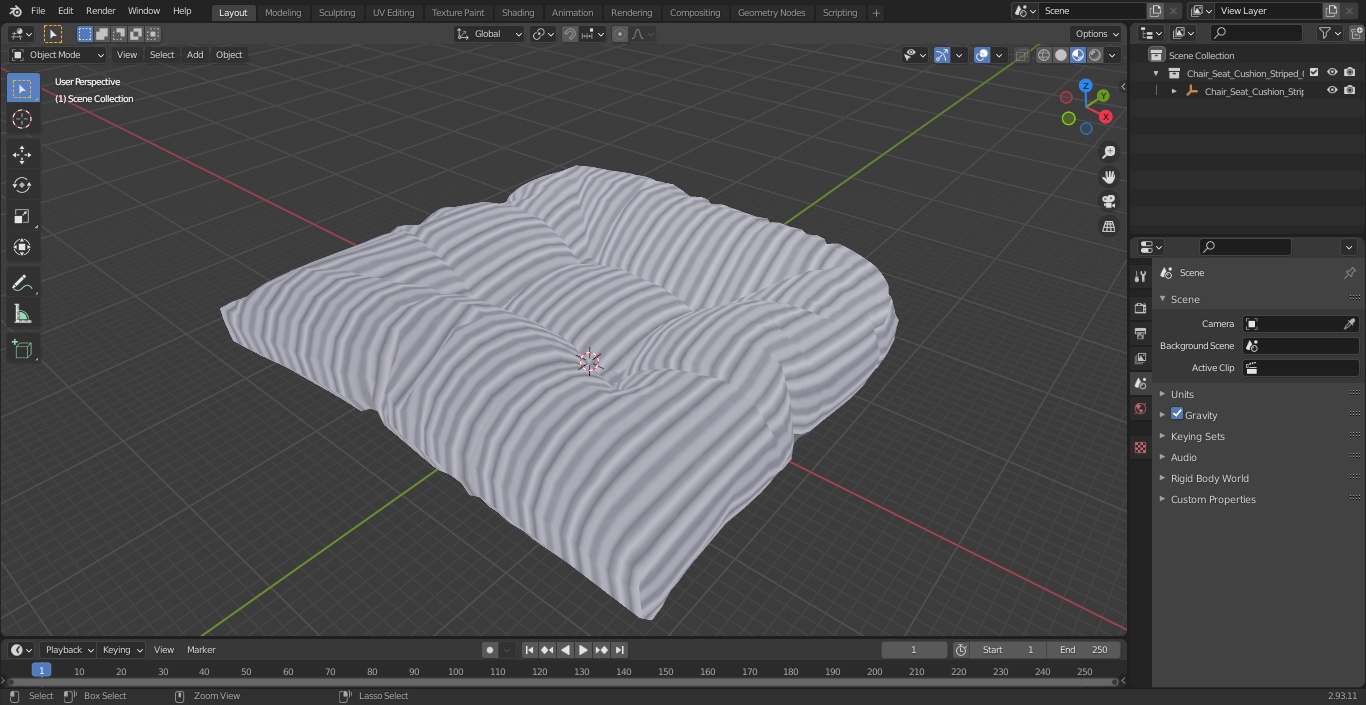Disable Chair_Seat_Cushion collection in renders

(x=1350, y=72)
